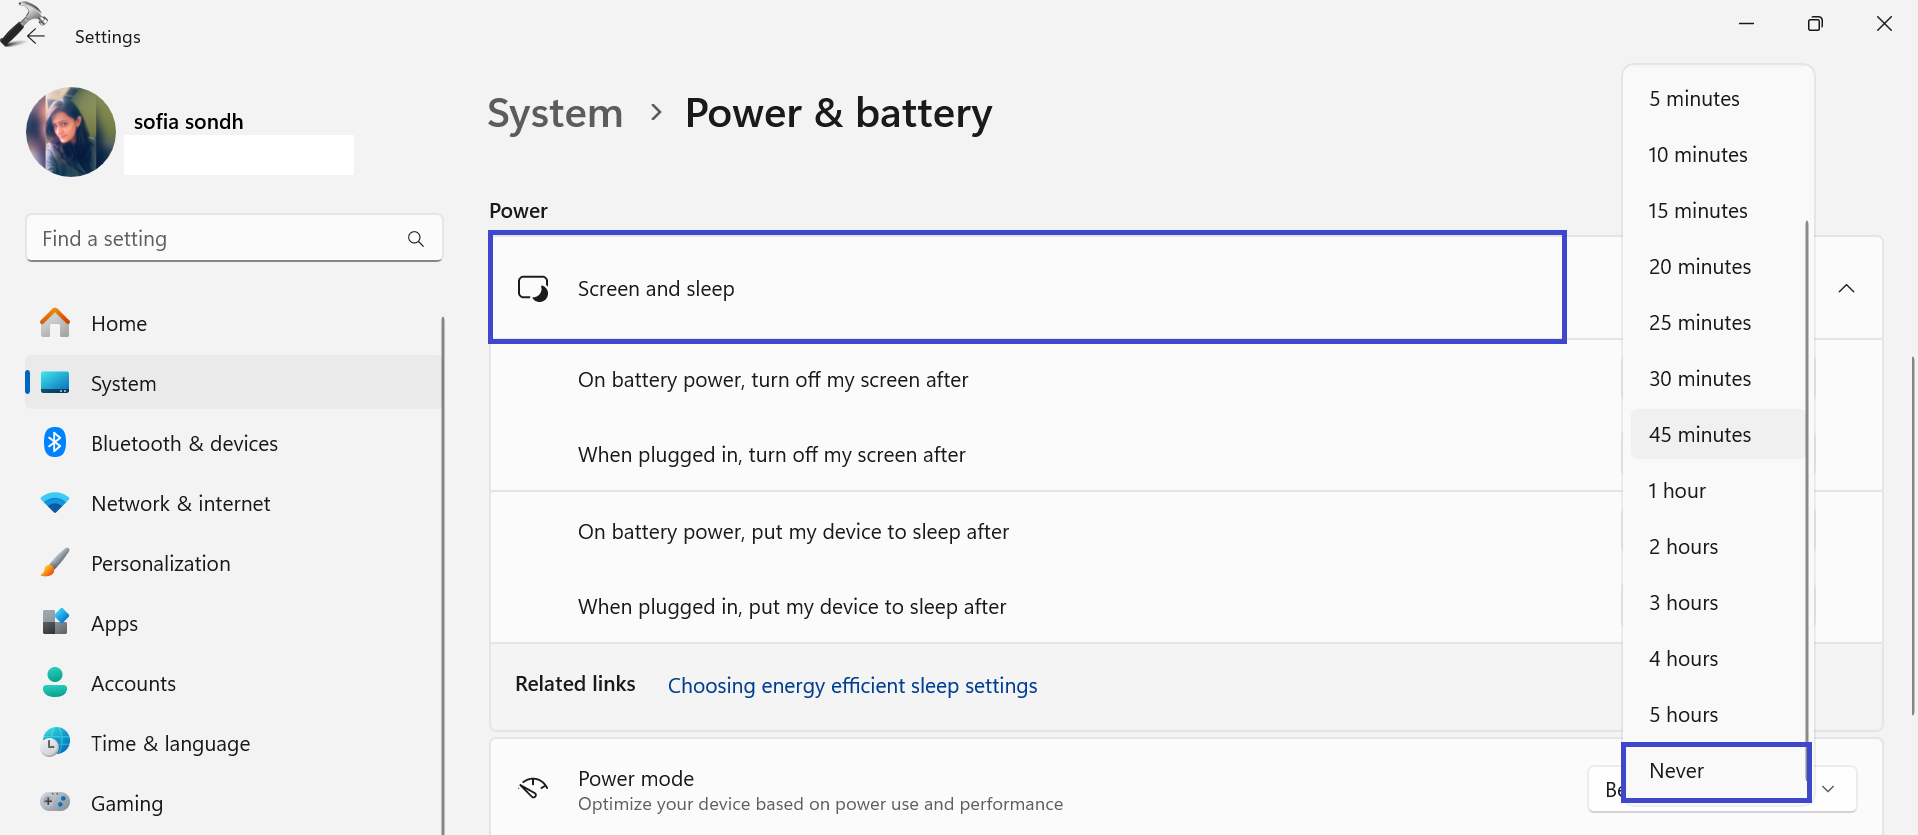Select Never from the dropdown list
This screenshot has width=1918, height=835.
(x=1715, y=771)
